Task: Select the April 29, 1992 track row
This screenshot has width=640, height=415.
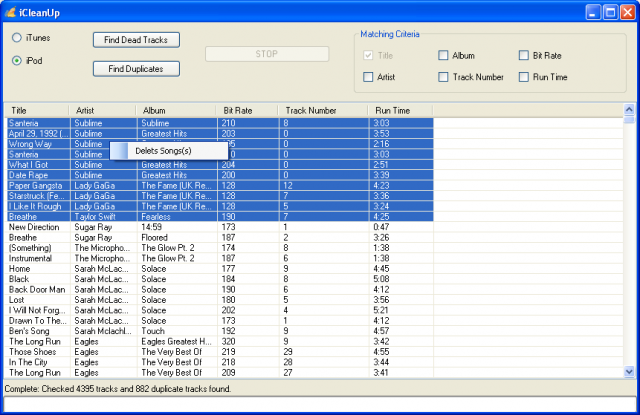Action: (x=220, y=133)
